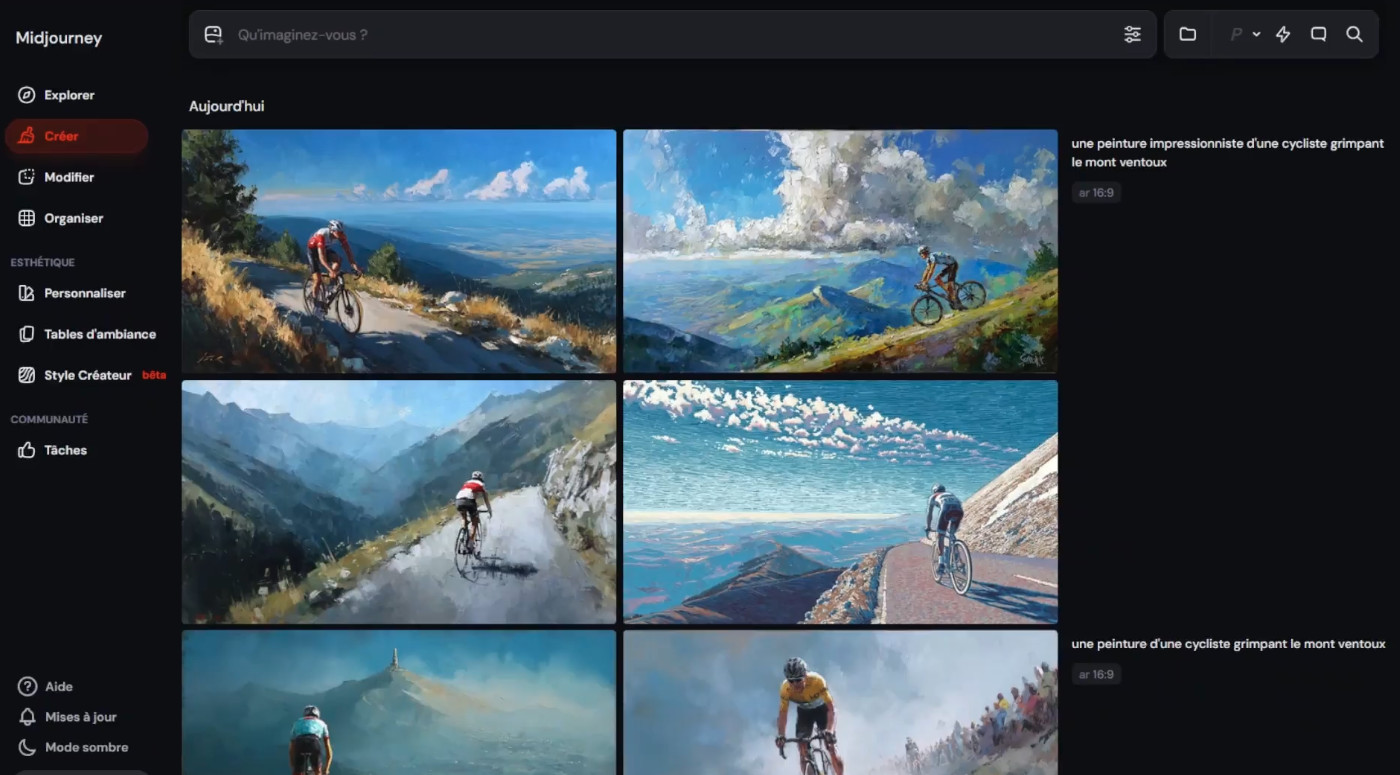Open the chat bubble icon in toolbar
The height and width of the screenshot is (775, 1400).
[1318, 35]
